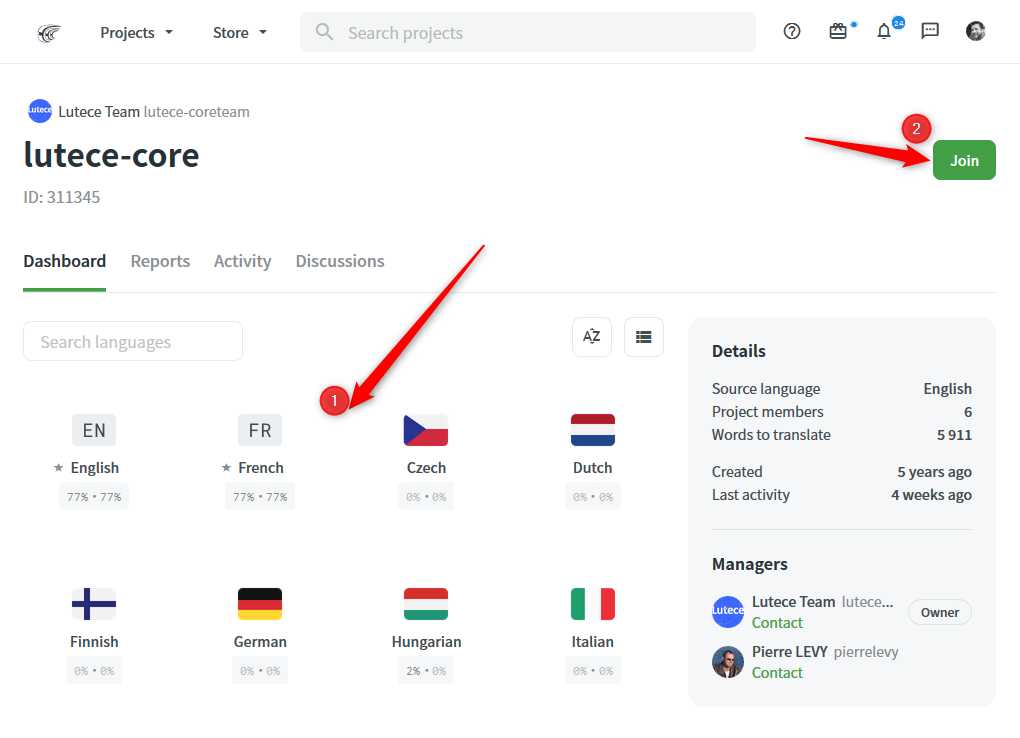Viewport: 1020px width, 738px height.
Task: Click your profile avatar picture
Action: point(975,31)
